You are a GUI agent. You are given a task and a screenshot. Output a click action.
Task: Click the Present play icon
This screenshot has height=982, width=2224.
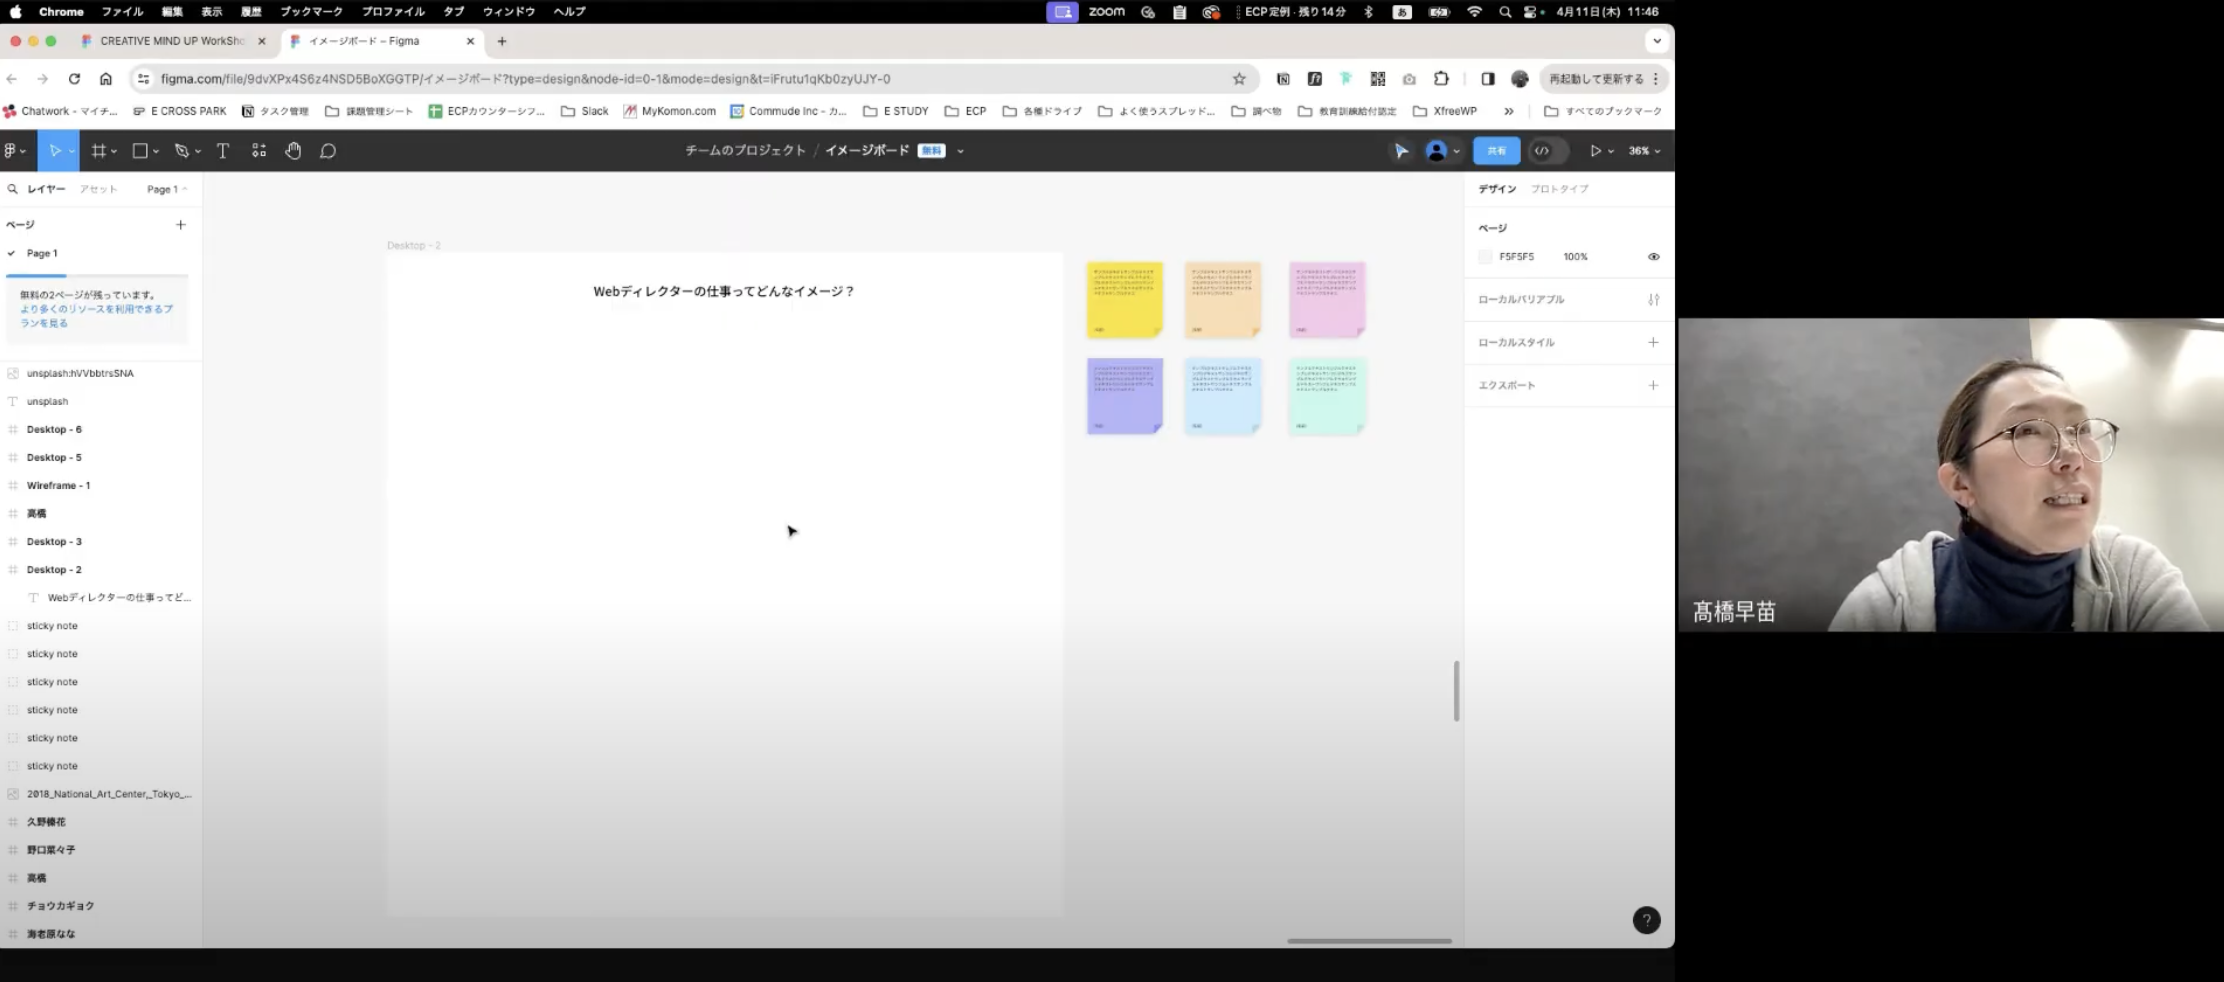tap(1595, 151)
